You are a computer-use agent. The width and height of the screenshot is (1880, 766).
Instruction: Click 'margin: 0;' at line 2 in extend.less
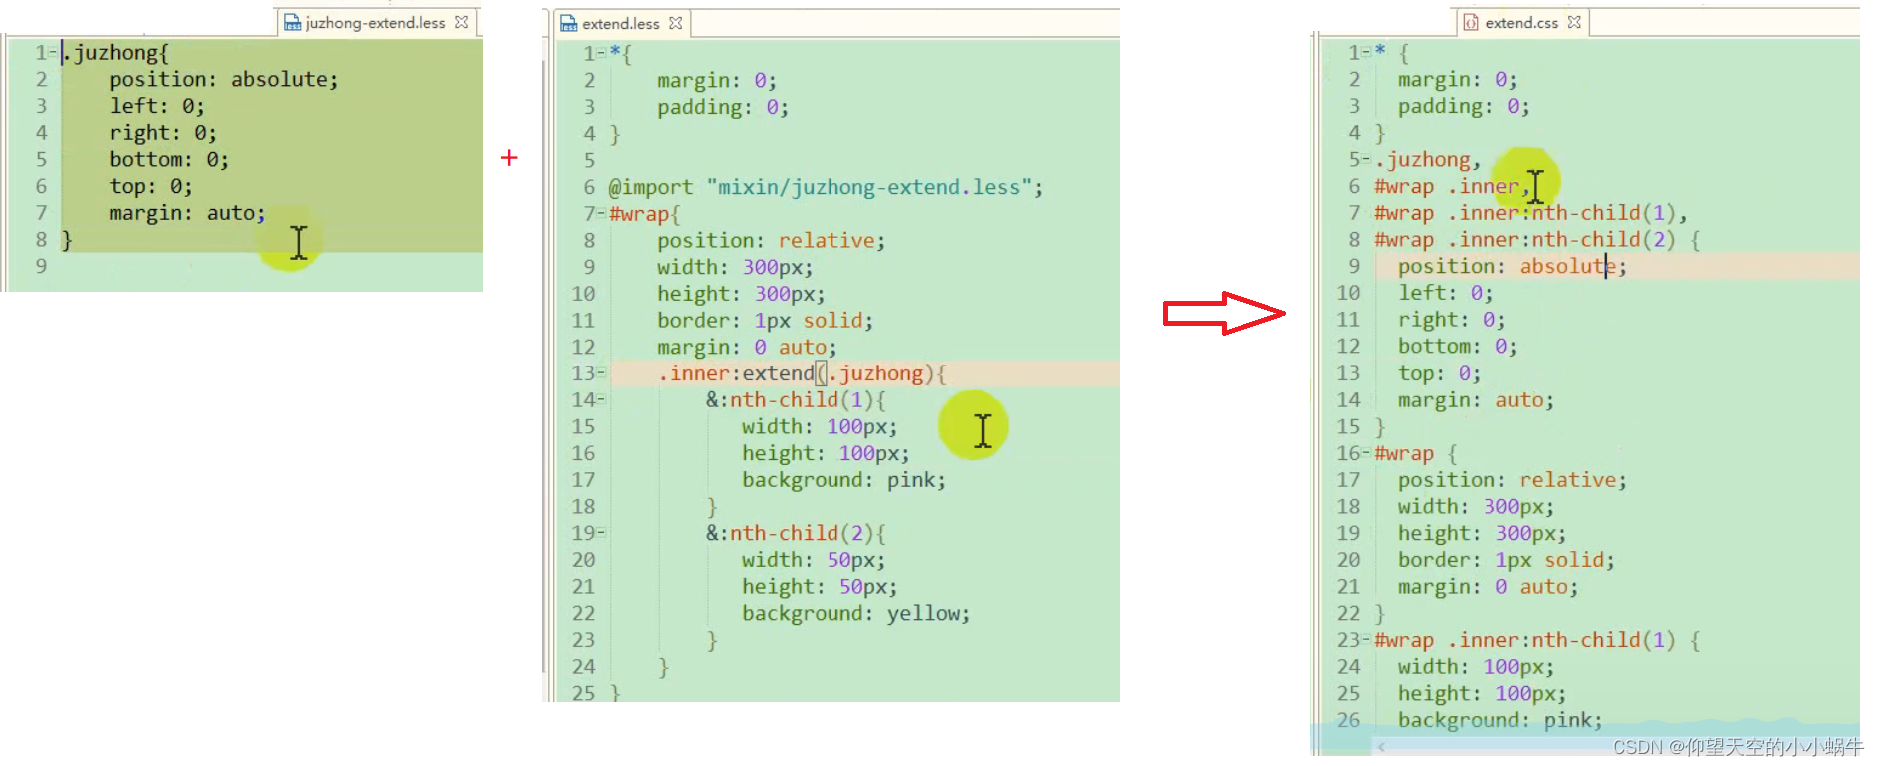coord(717,80)
